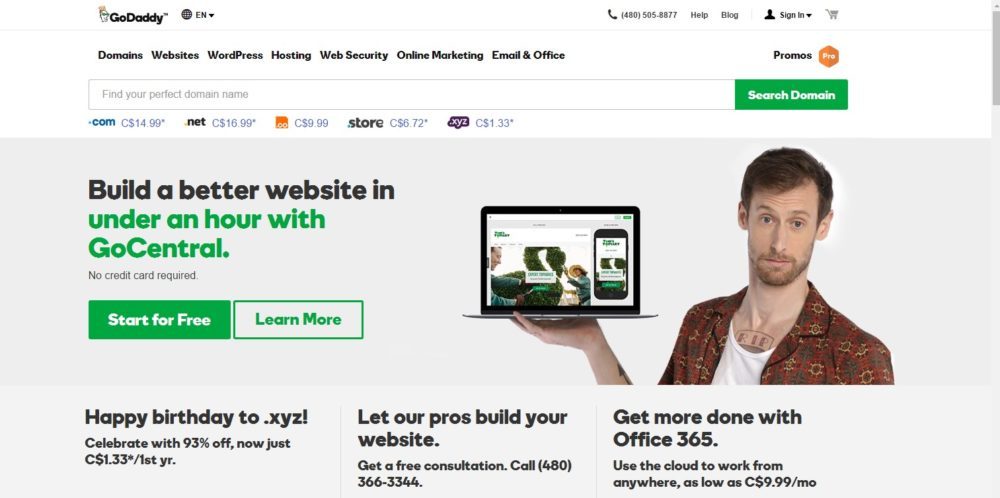Click the Search Domain button

(791, 94)
